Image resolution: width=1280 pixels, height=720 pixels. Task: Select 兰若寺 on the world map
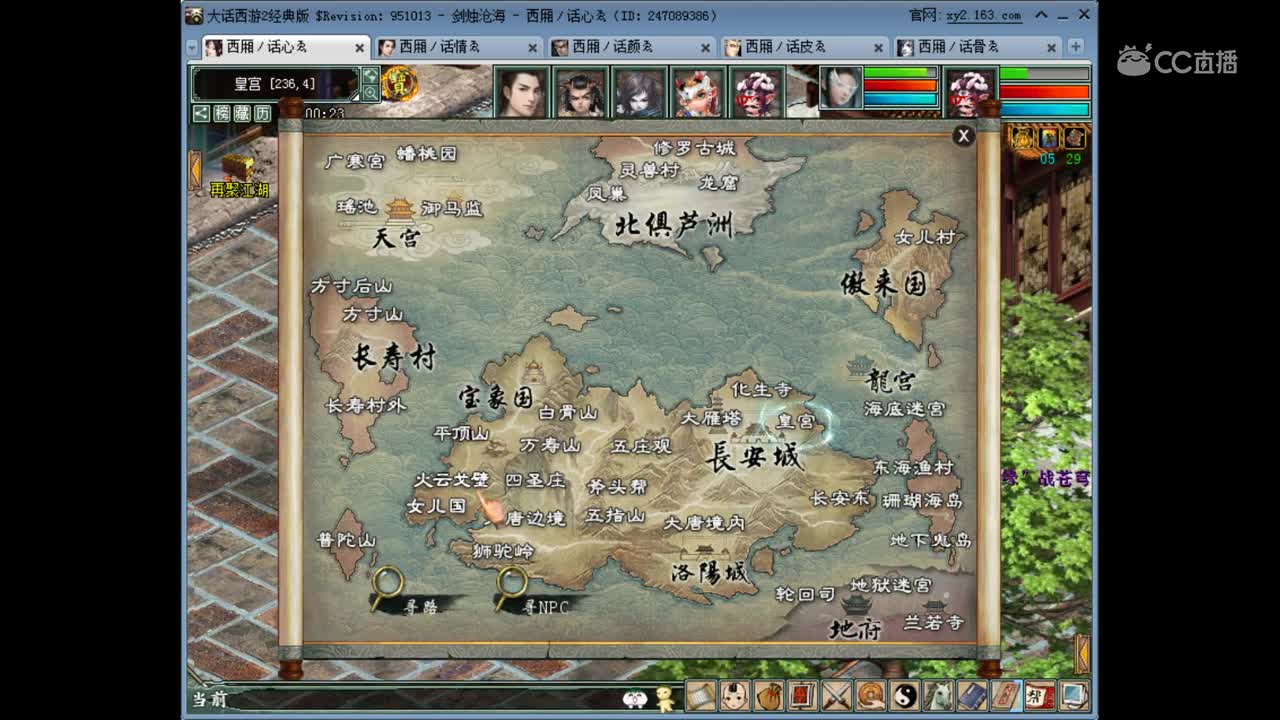click(934, 622)
